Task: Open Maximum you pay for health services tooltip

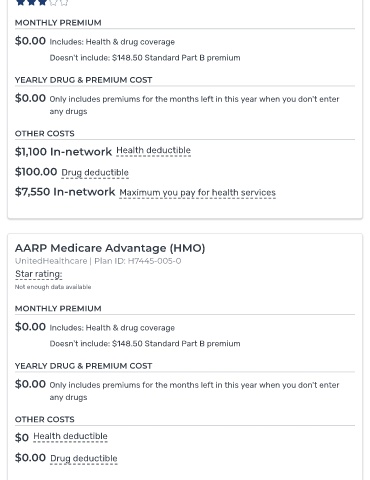Action: coord(197,193)
